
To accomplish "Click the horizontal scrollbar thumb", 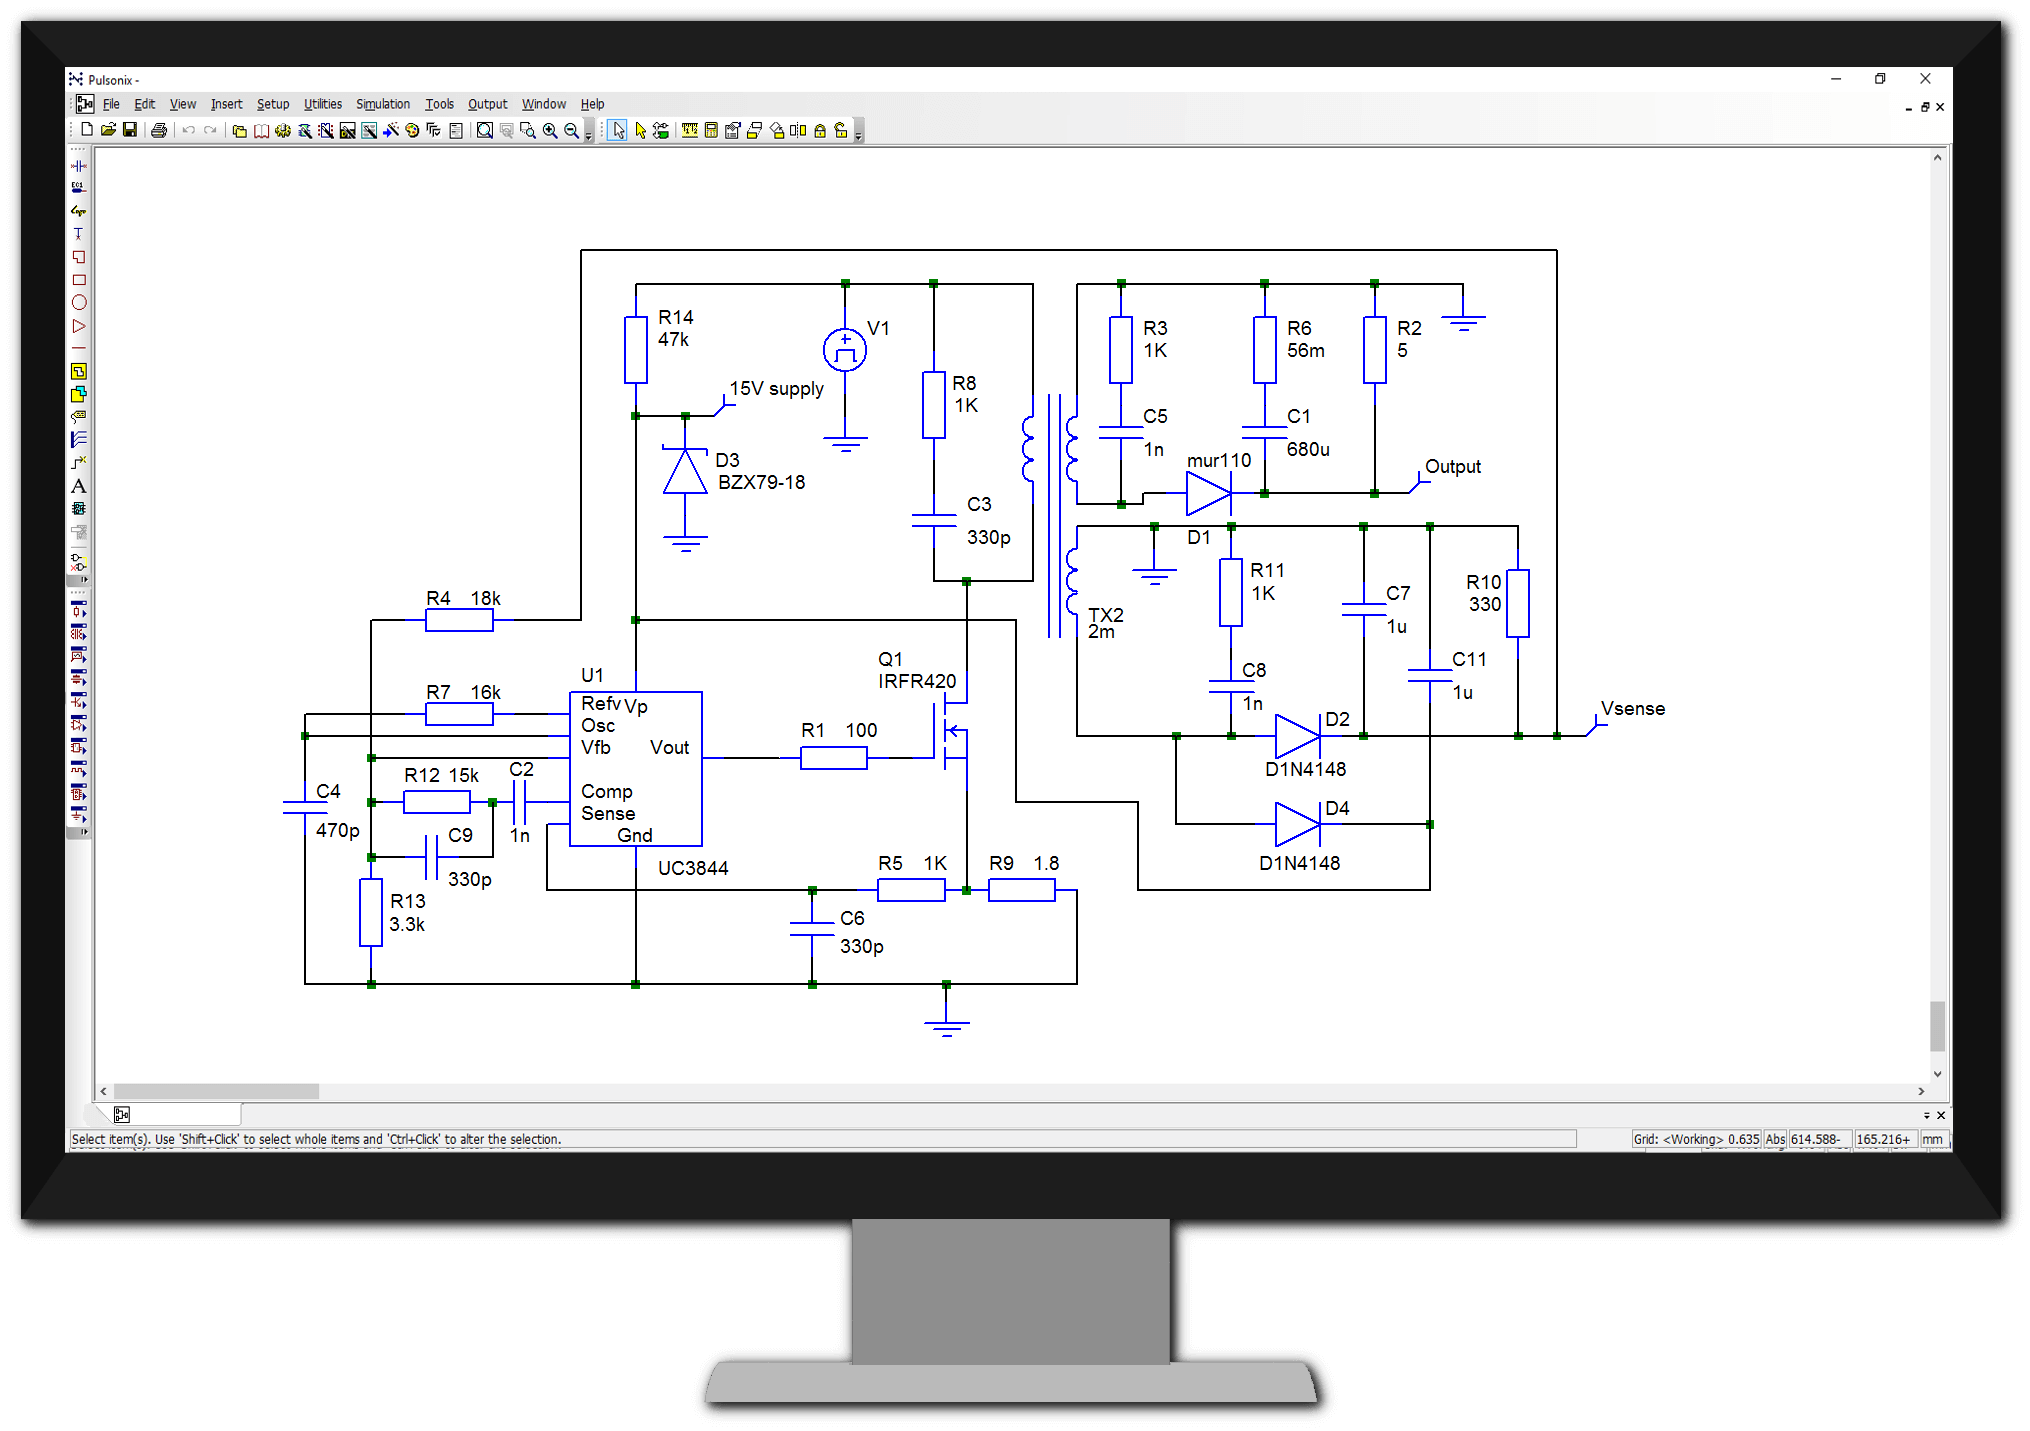I will [216, 1091].
